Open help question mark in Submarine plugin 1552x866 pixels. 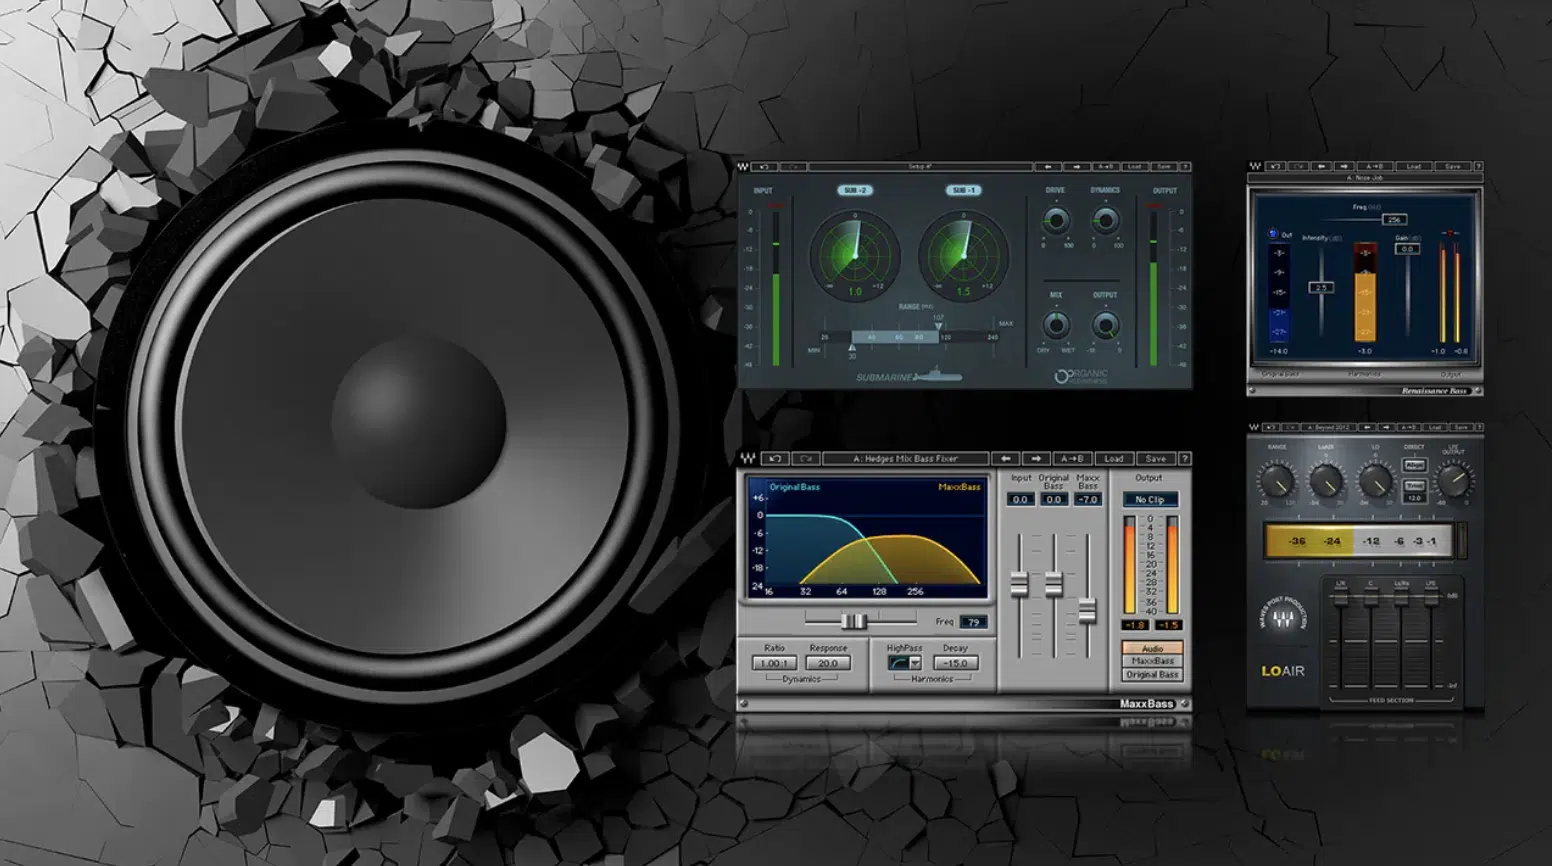1185,167
